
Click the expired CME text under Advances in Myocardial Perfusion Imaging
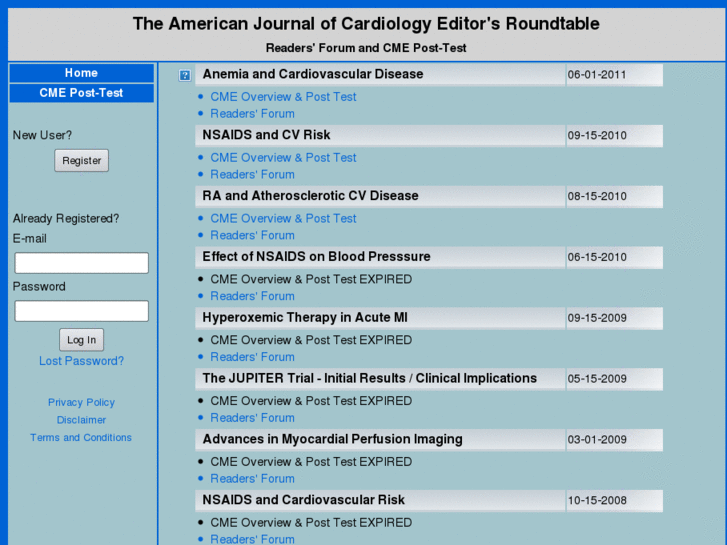point(311,462)
